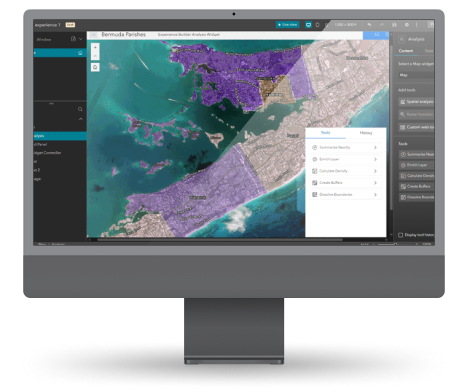Switch to the History tab
Viewport: 465px width, 392px height.
[366, 133]
